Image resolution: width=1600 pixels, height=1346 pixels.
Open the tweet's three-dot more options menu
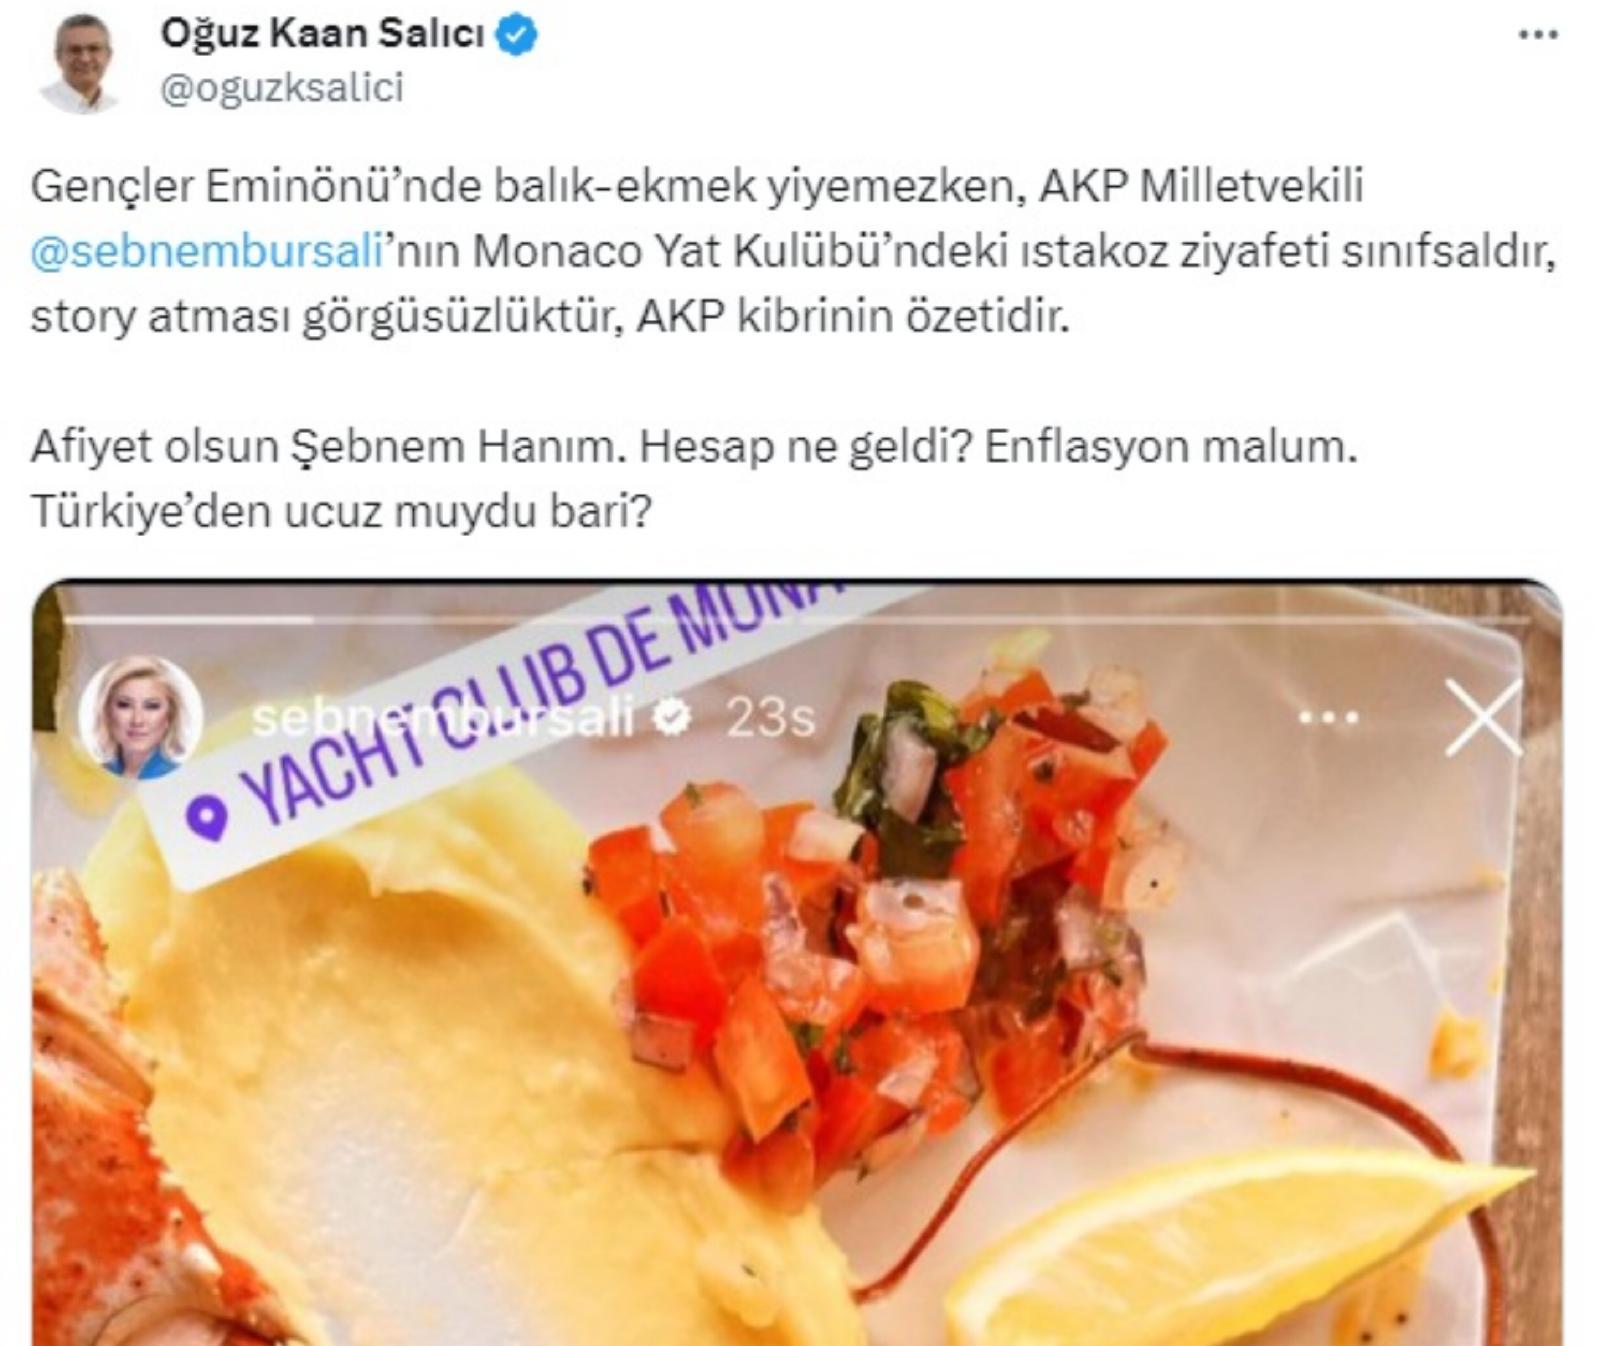(x=1537, y=35)
